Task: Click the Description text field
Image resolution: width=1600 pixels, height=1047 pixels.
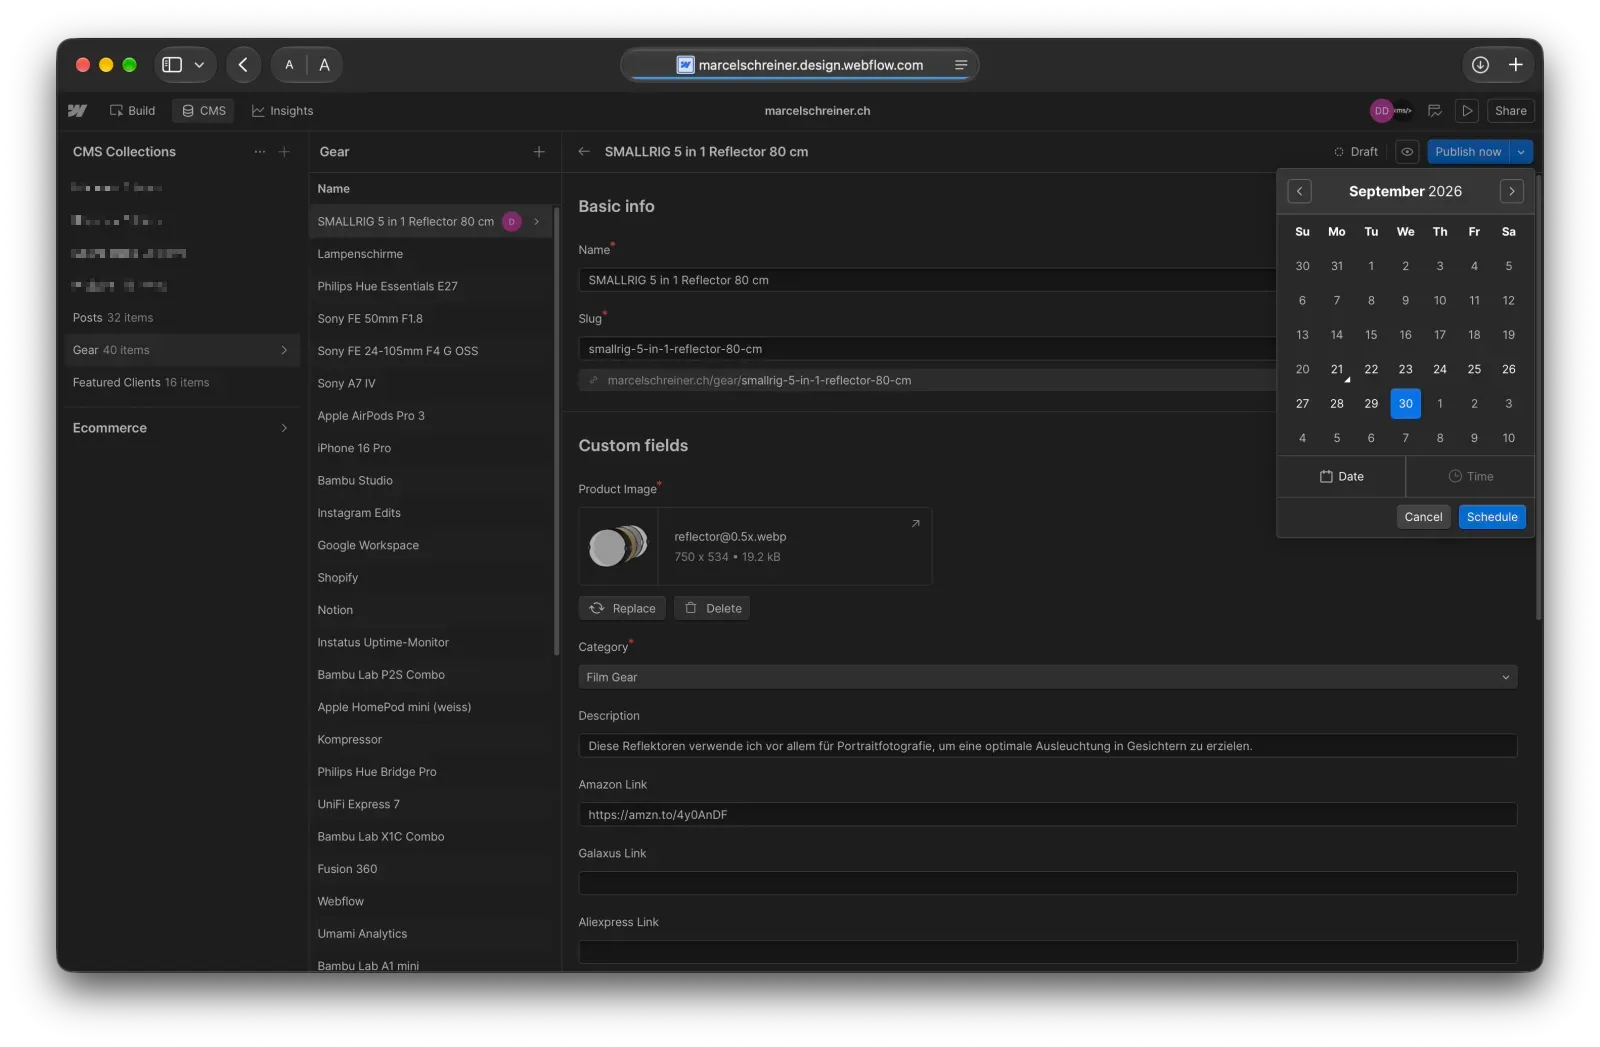Action: (x=1047, y=746)
